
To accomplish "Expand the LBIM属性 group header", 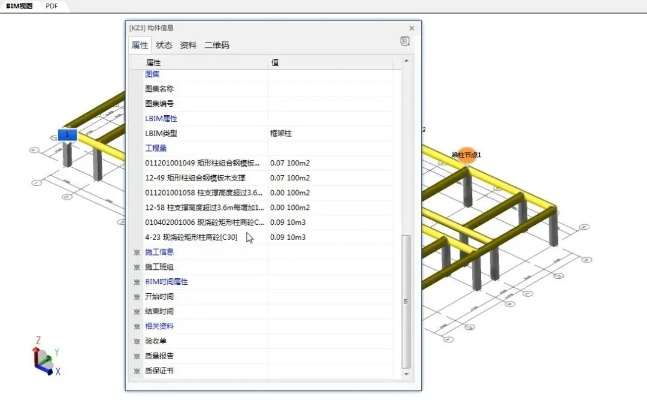I will (x=161, y=118).
